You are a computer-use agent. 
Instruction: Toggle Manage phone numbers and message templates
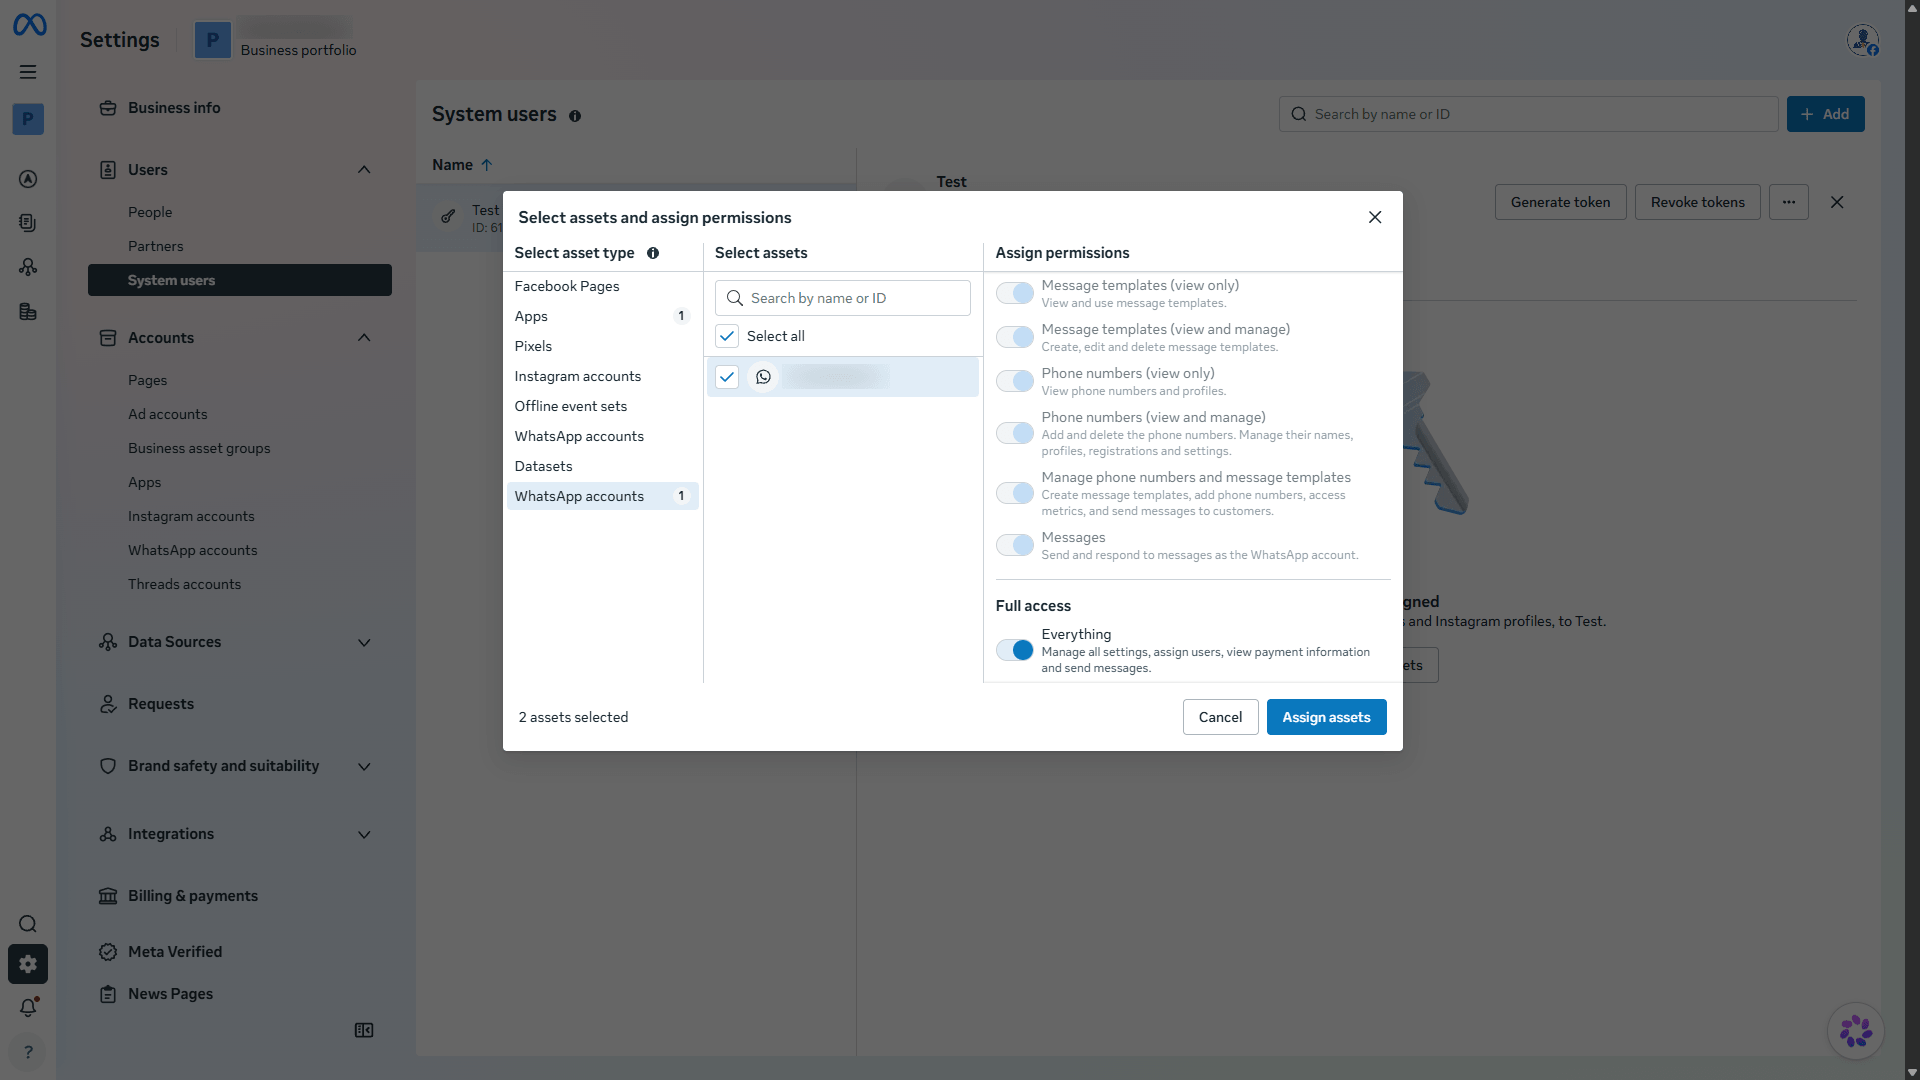1015,493
